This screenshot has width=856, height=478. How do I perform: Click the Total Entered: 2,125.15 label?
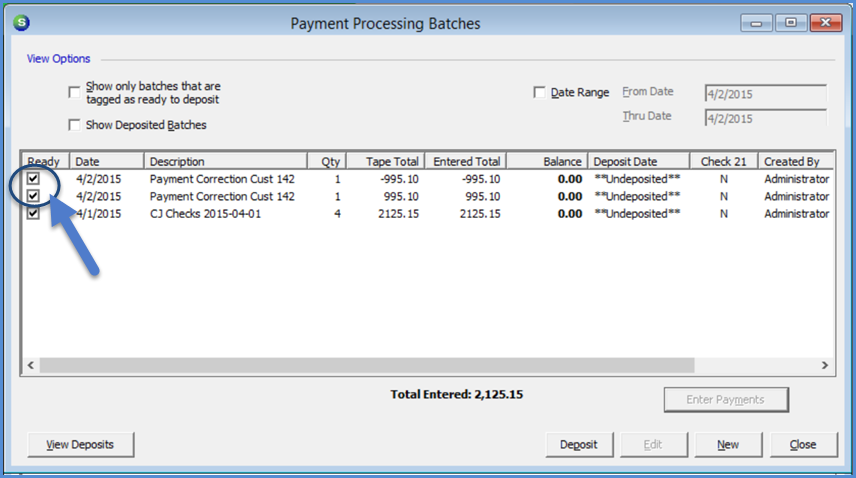pyautogui.click(x=456, y=394)
